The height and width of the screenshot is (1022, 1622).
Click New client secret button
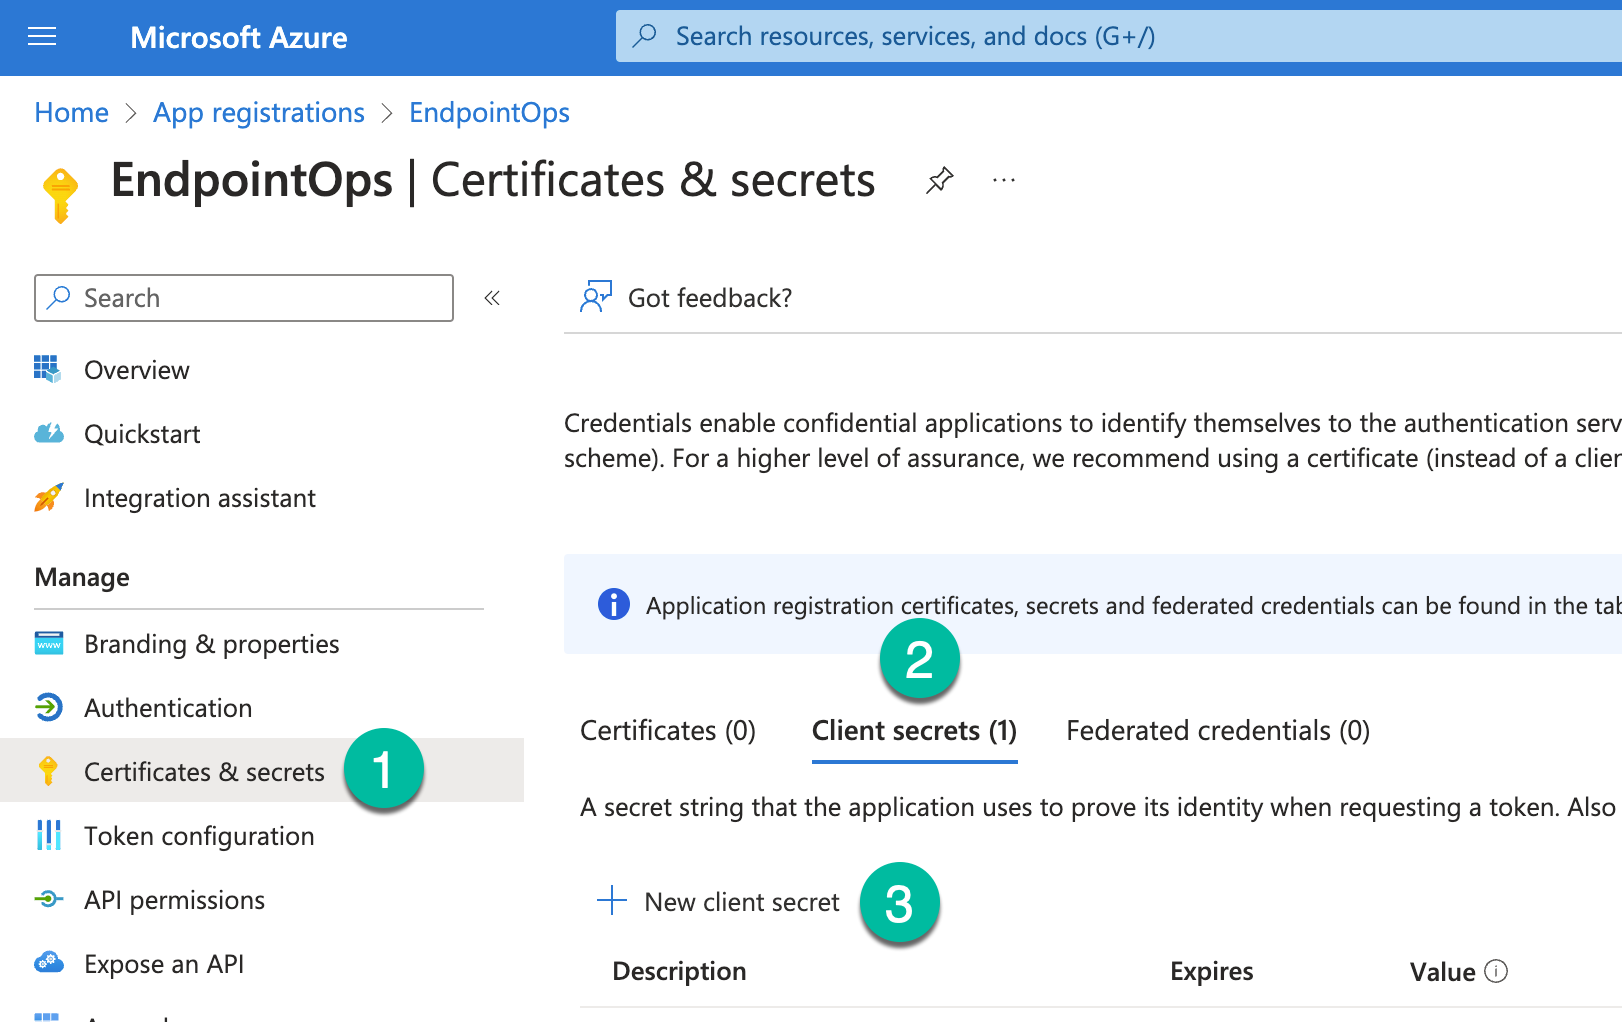tap(741, 902)
